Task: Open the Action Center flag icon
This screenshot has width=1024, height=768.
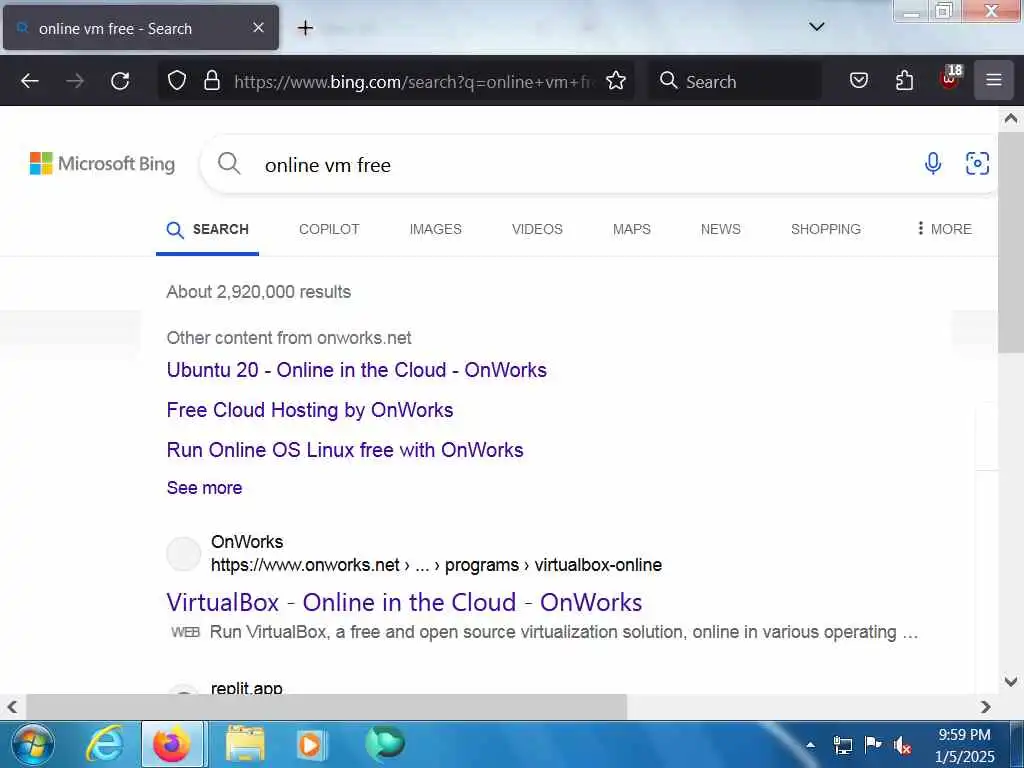Action: (872, 744)
